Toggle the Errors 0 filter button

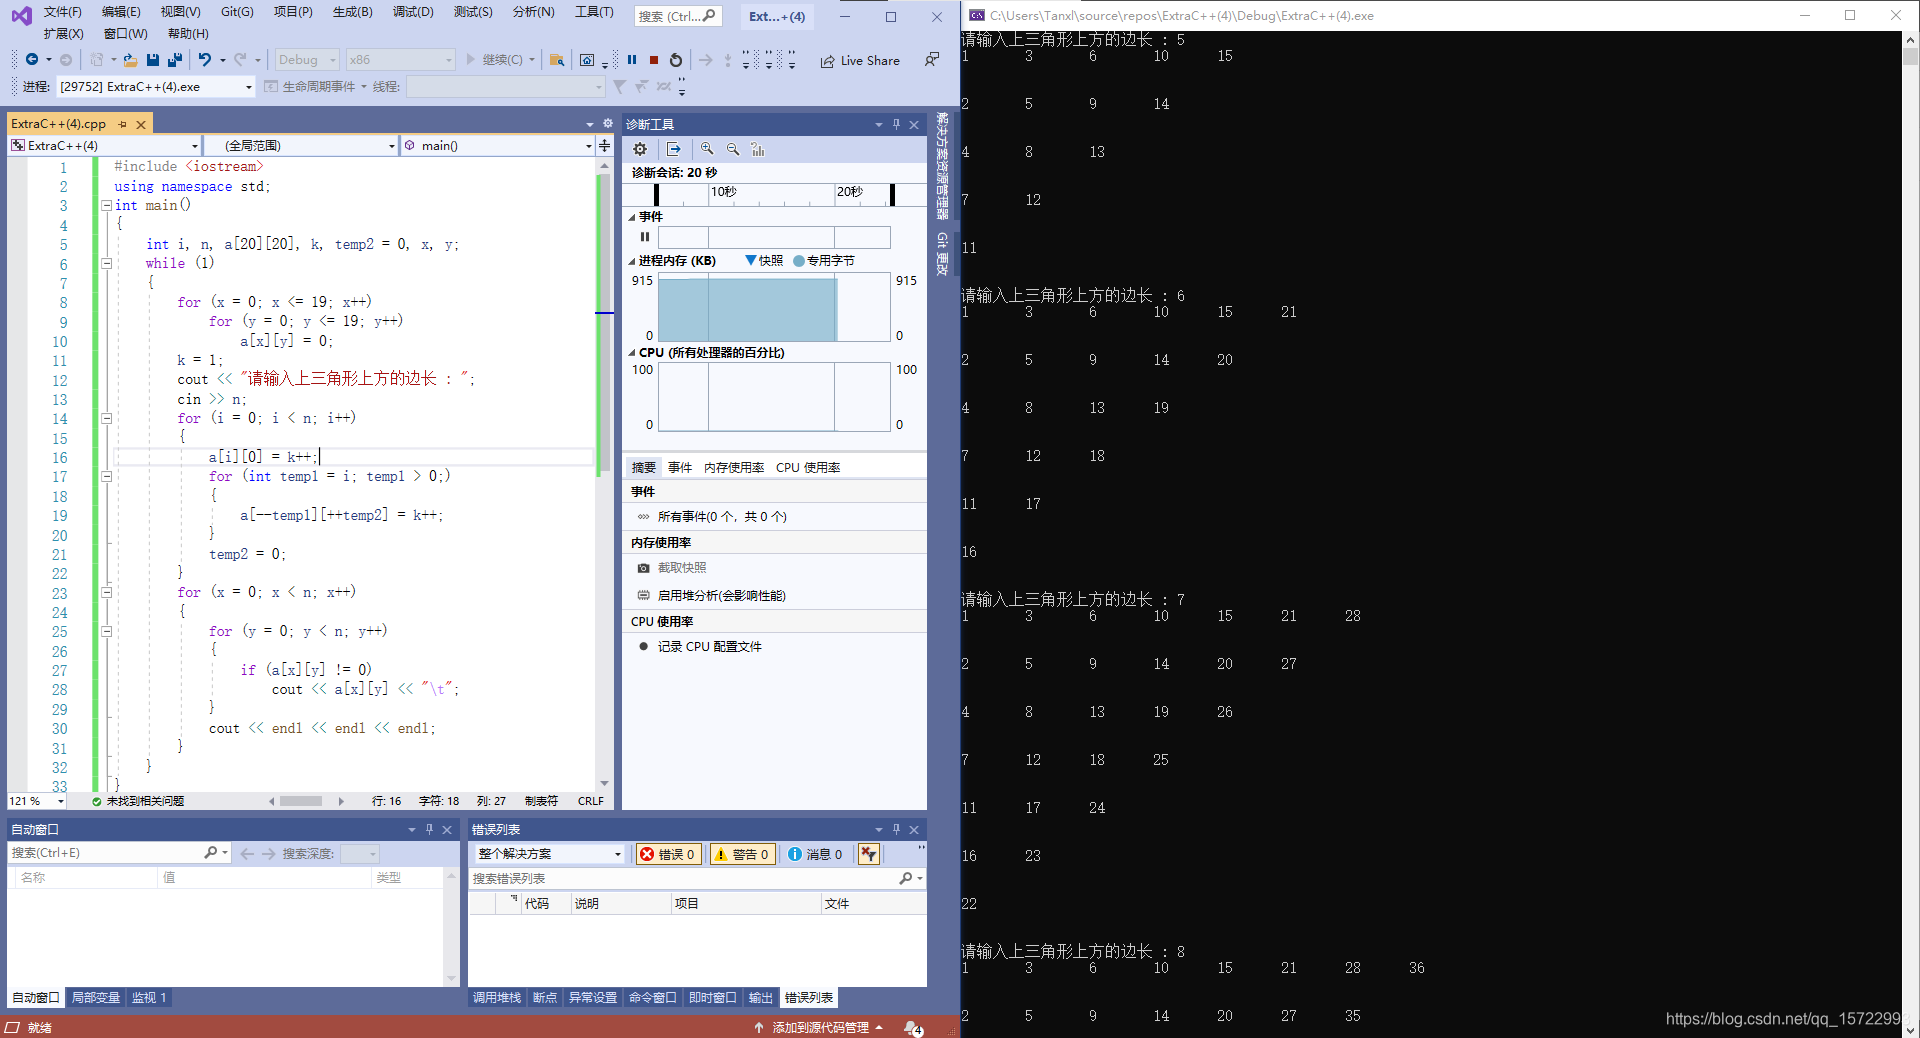click(667, 854)
